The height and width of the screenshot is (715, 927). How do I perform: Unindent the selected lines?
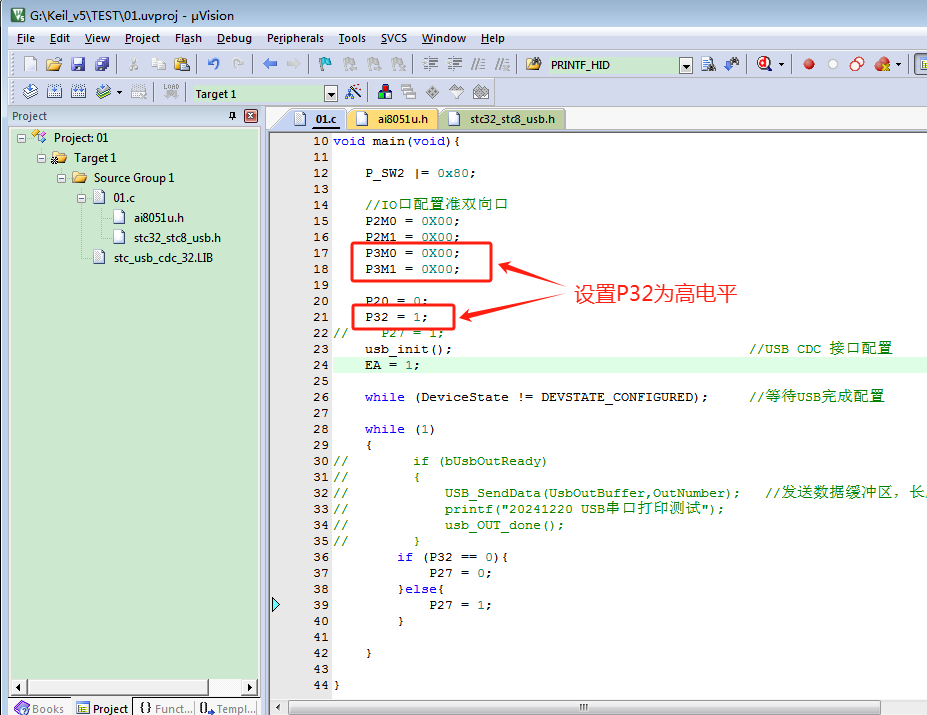click(455, 64)
